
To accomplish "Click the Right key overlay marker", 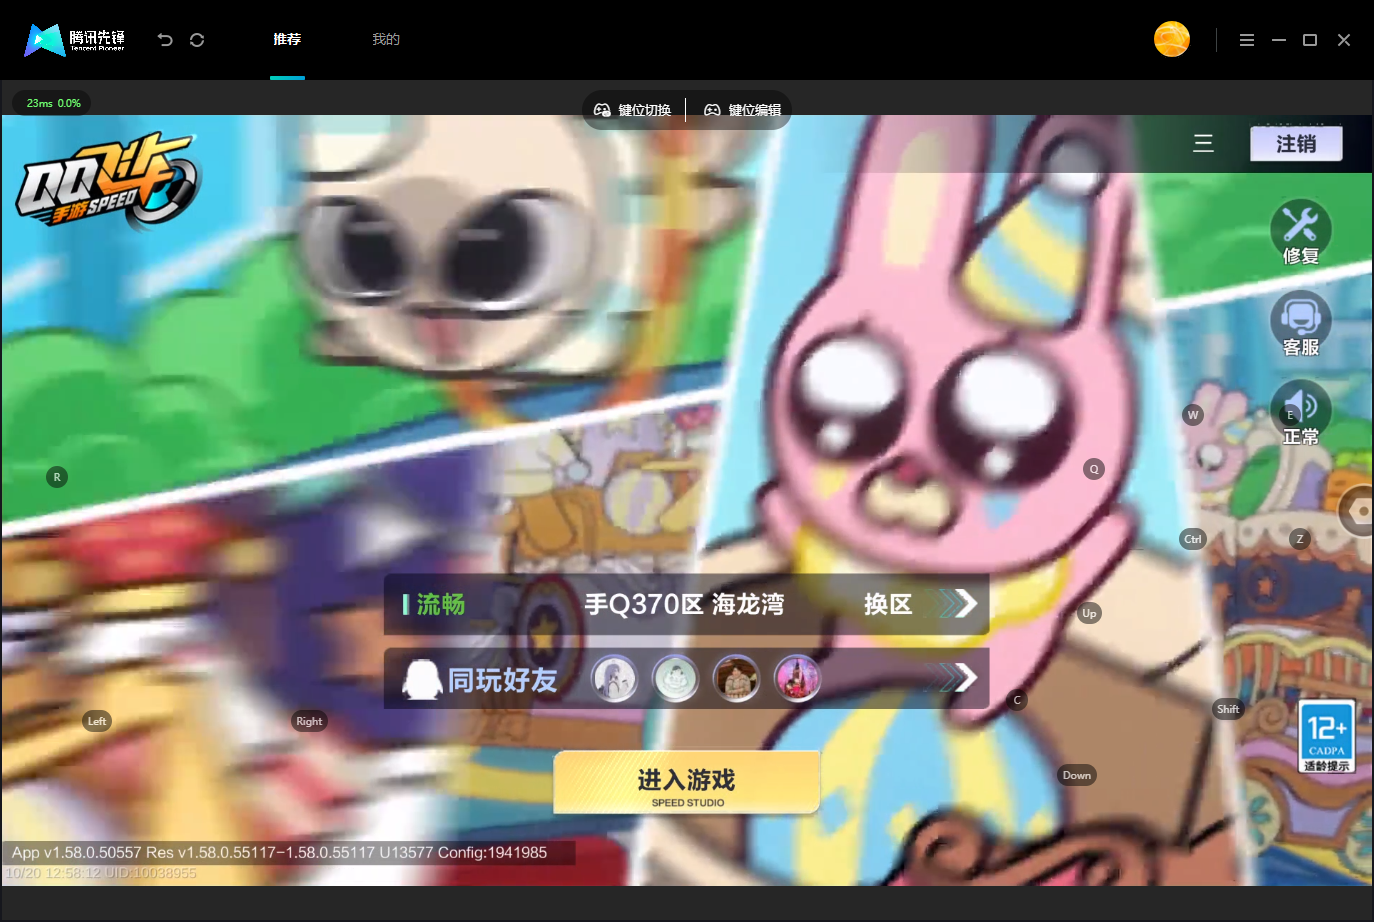I will pyautogui.click(x=309, y=721).
